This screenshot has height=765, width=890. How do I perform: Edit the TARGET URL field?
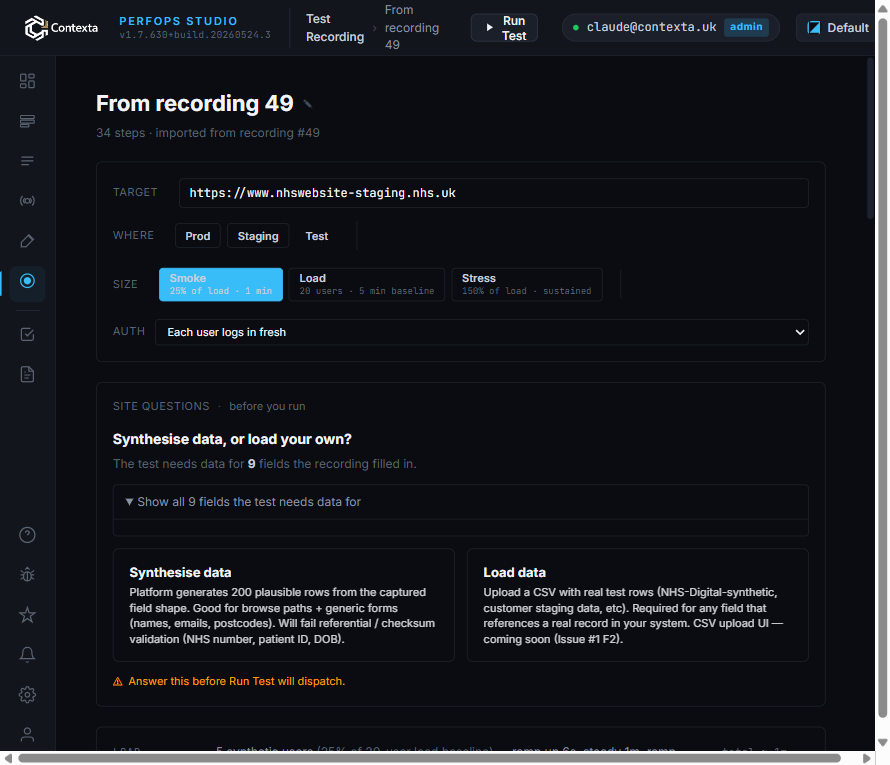pyautogui.click(x=493, y=193)
